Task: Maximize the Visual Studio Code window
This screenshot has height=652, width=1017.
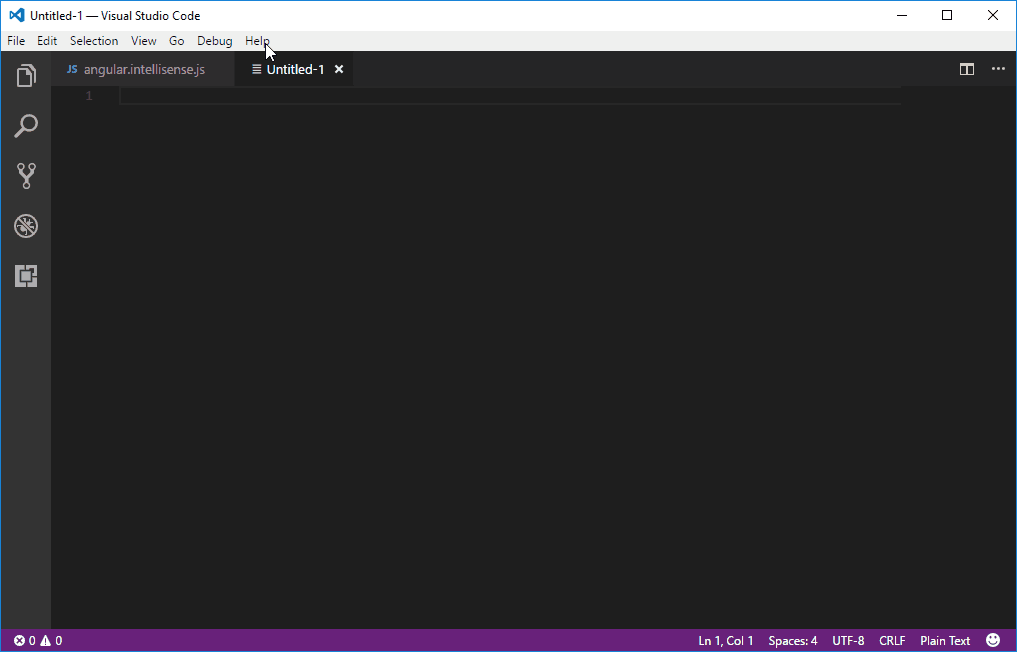Action: (947, 16)
